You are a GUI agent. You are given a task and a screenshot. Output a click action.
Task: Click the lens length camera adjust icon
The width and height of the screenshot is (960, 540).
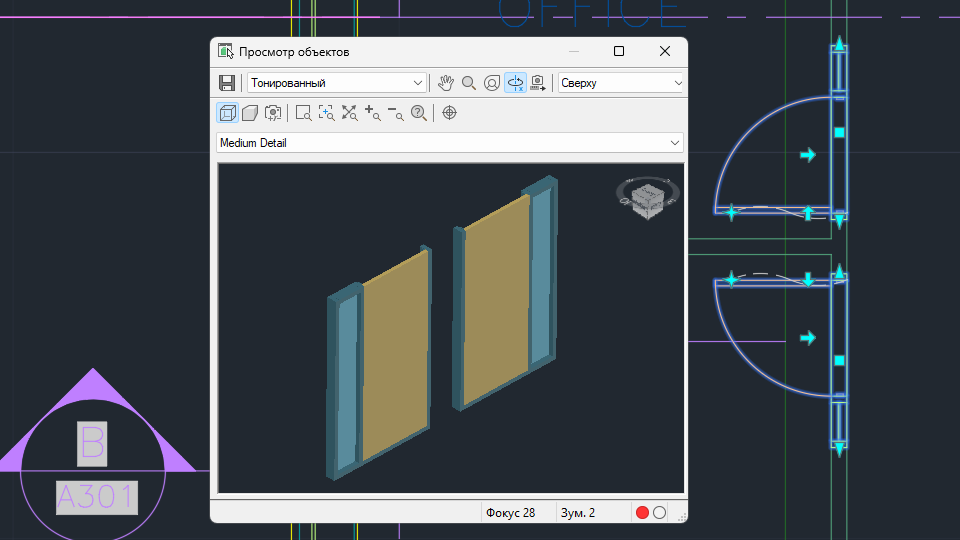click(x=273, y=113)
